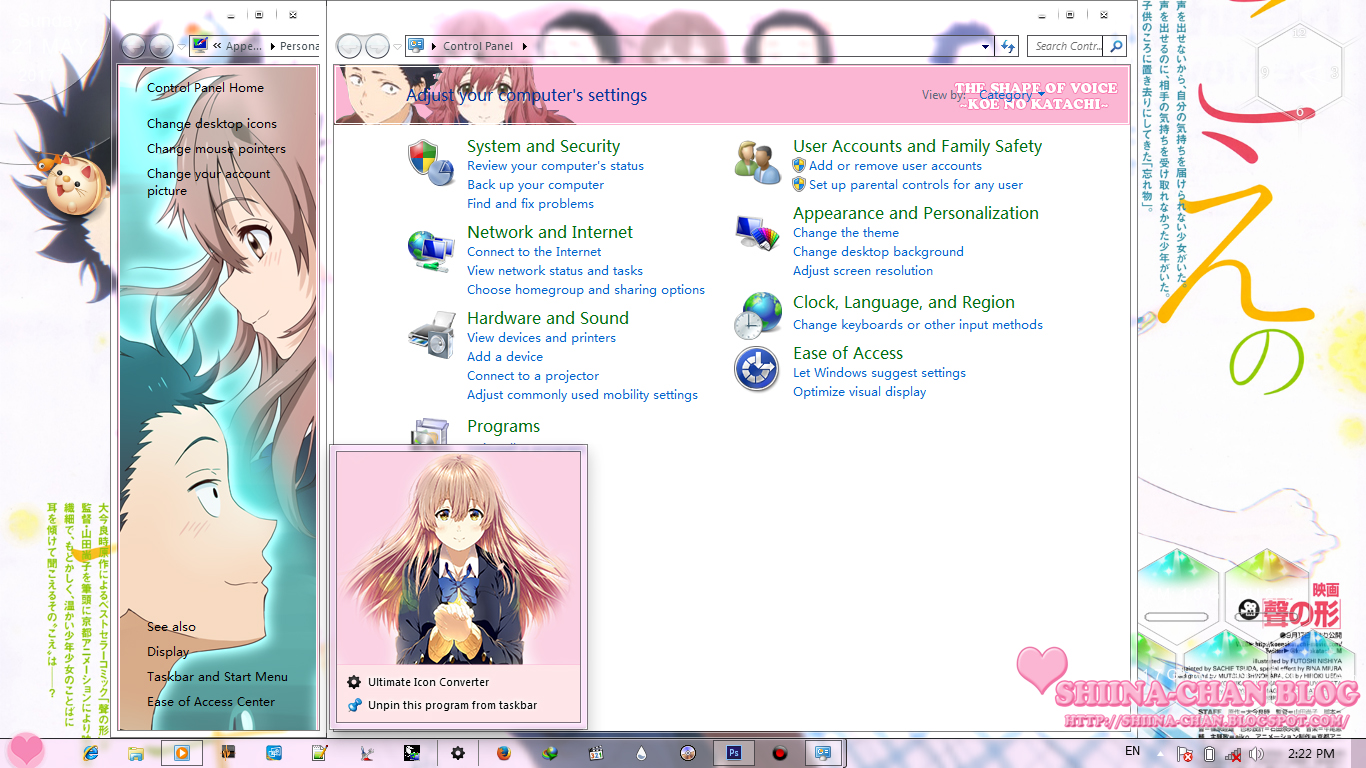Image resolution: width=1366 pixels, height=768 pixels.
Task: Click Connect to a projector
Action: coord(533,376)
